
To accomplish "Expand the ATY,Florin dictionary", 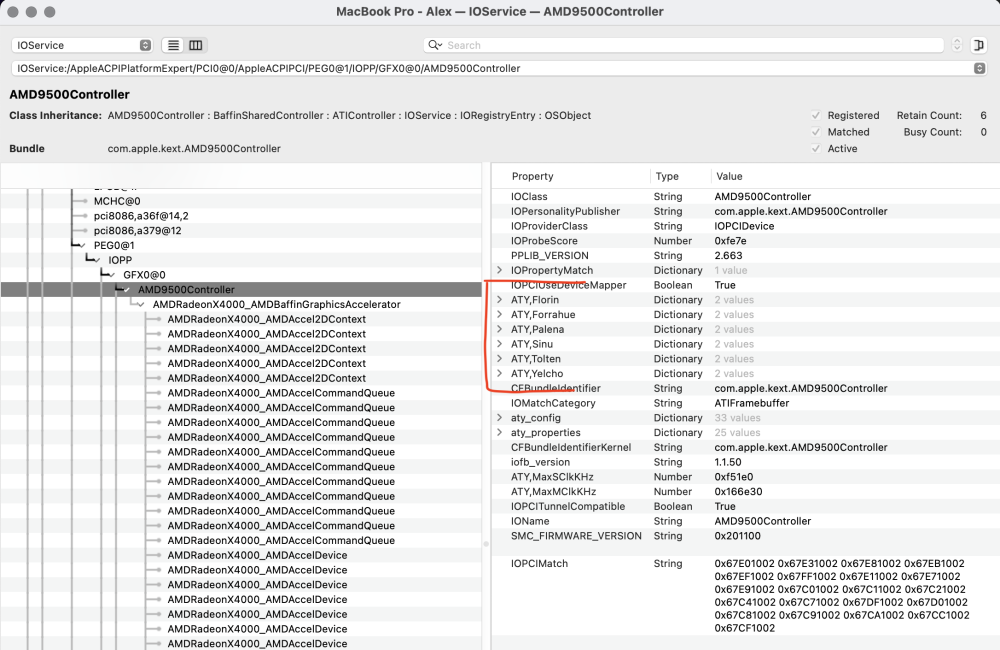I will pos(499,300).
